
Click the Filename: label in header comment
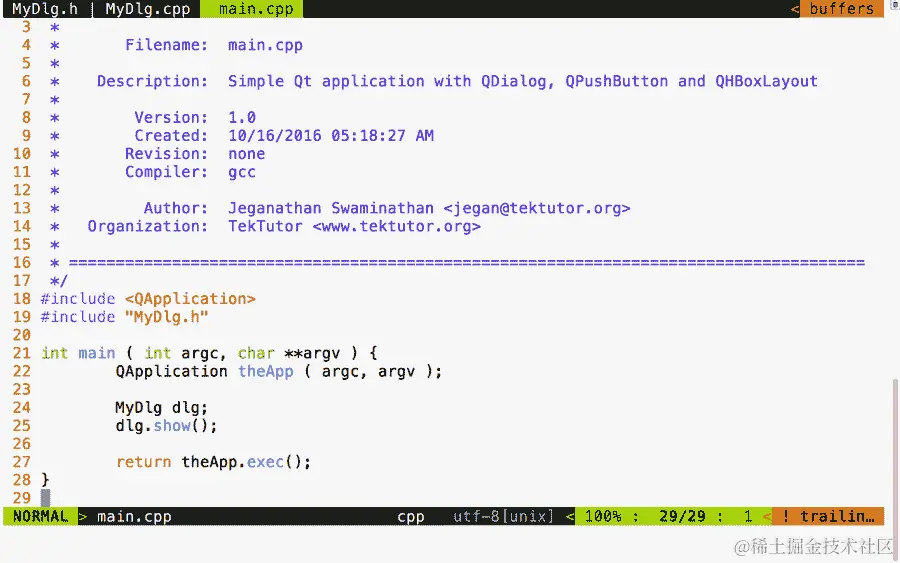(166, 45)
